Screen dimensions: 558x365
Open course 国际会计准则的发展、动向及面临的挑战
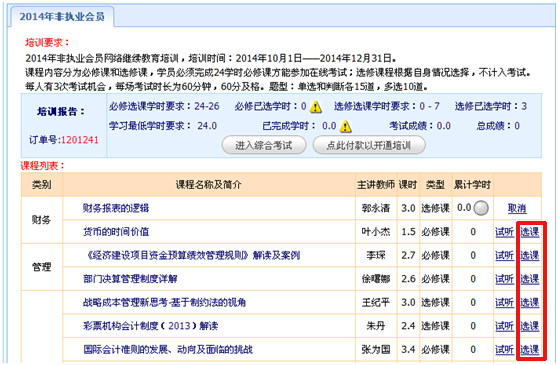click(168, 349)
